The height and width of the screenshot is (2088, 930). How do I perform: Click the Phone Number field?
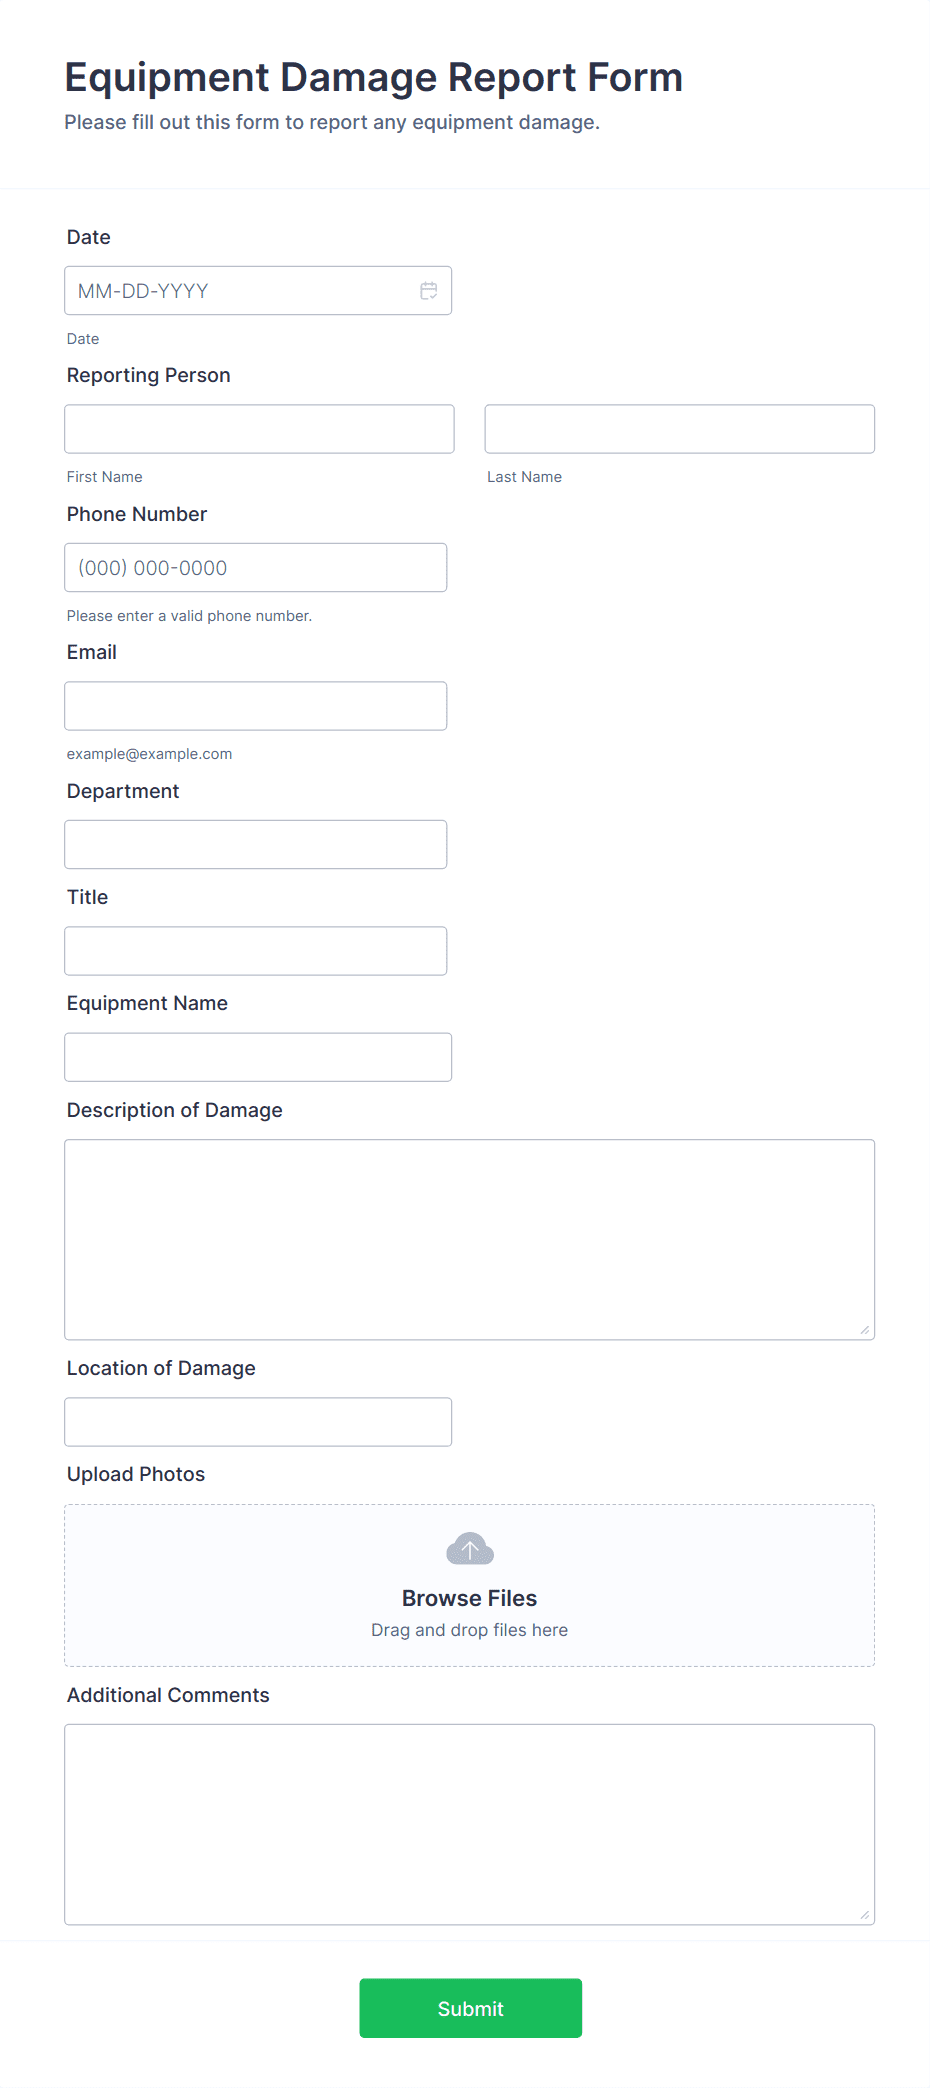coord(255,567)
